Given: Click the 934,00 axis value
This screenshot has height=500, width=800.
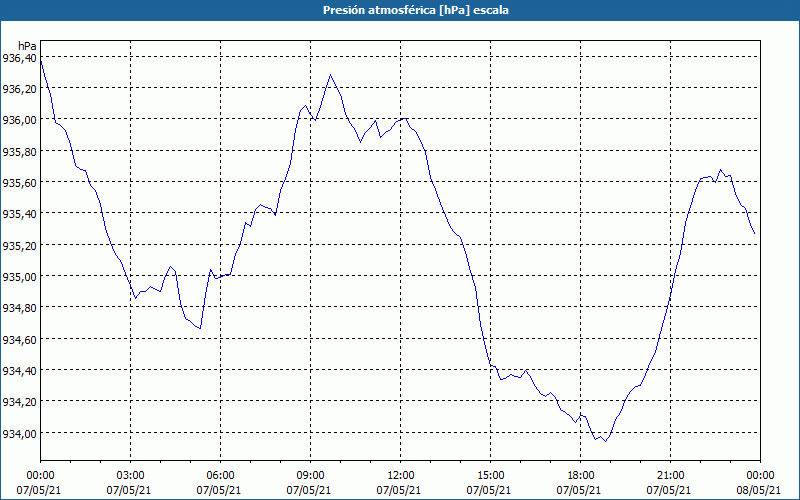Looking at the screenshot, I should (x=20, y=434).
